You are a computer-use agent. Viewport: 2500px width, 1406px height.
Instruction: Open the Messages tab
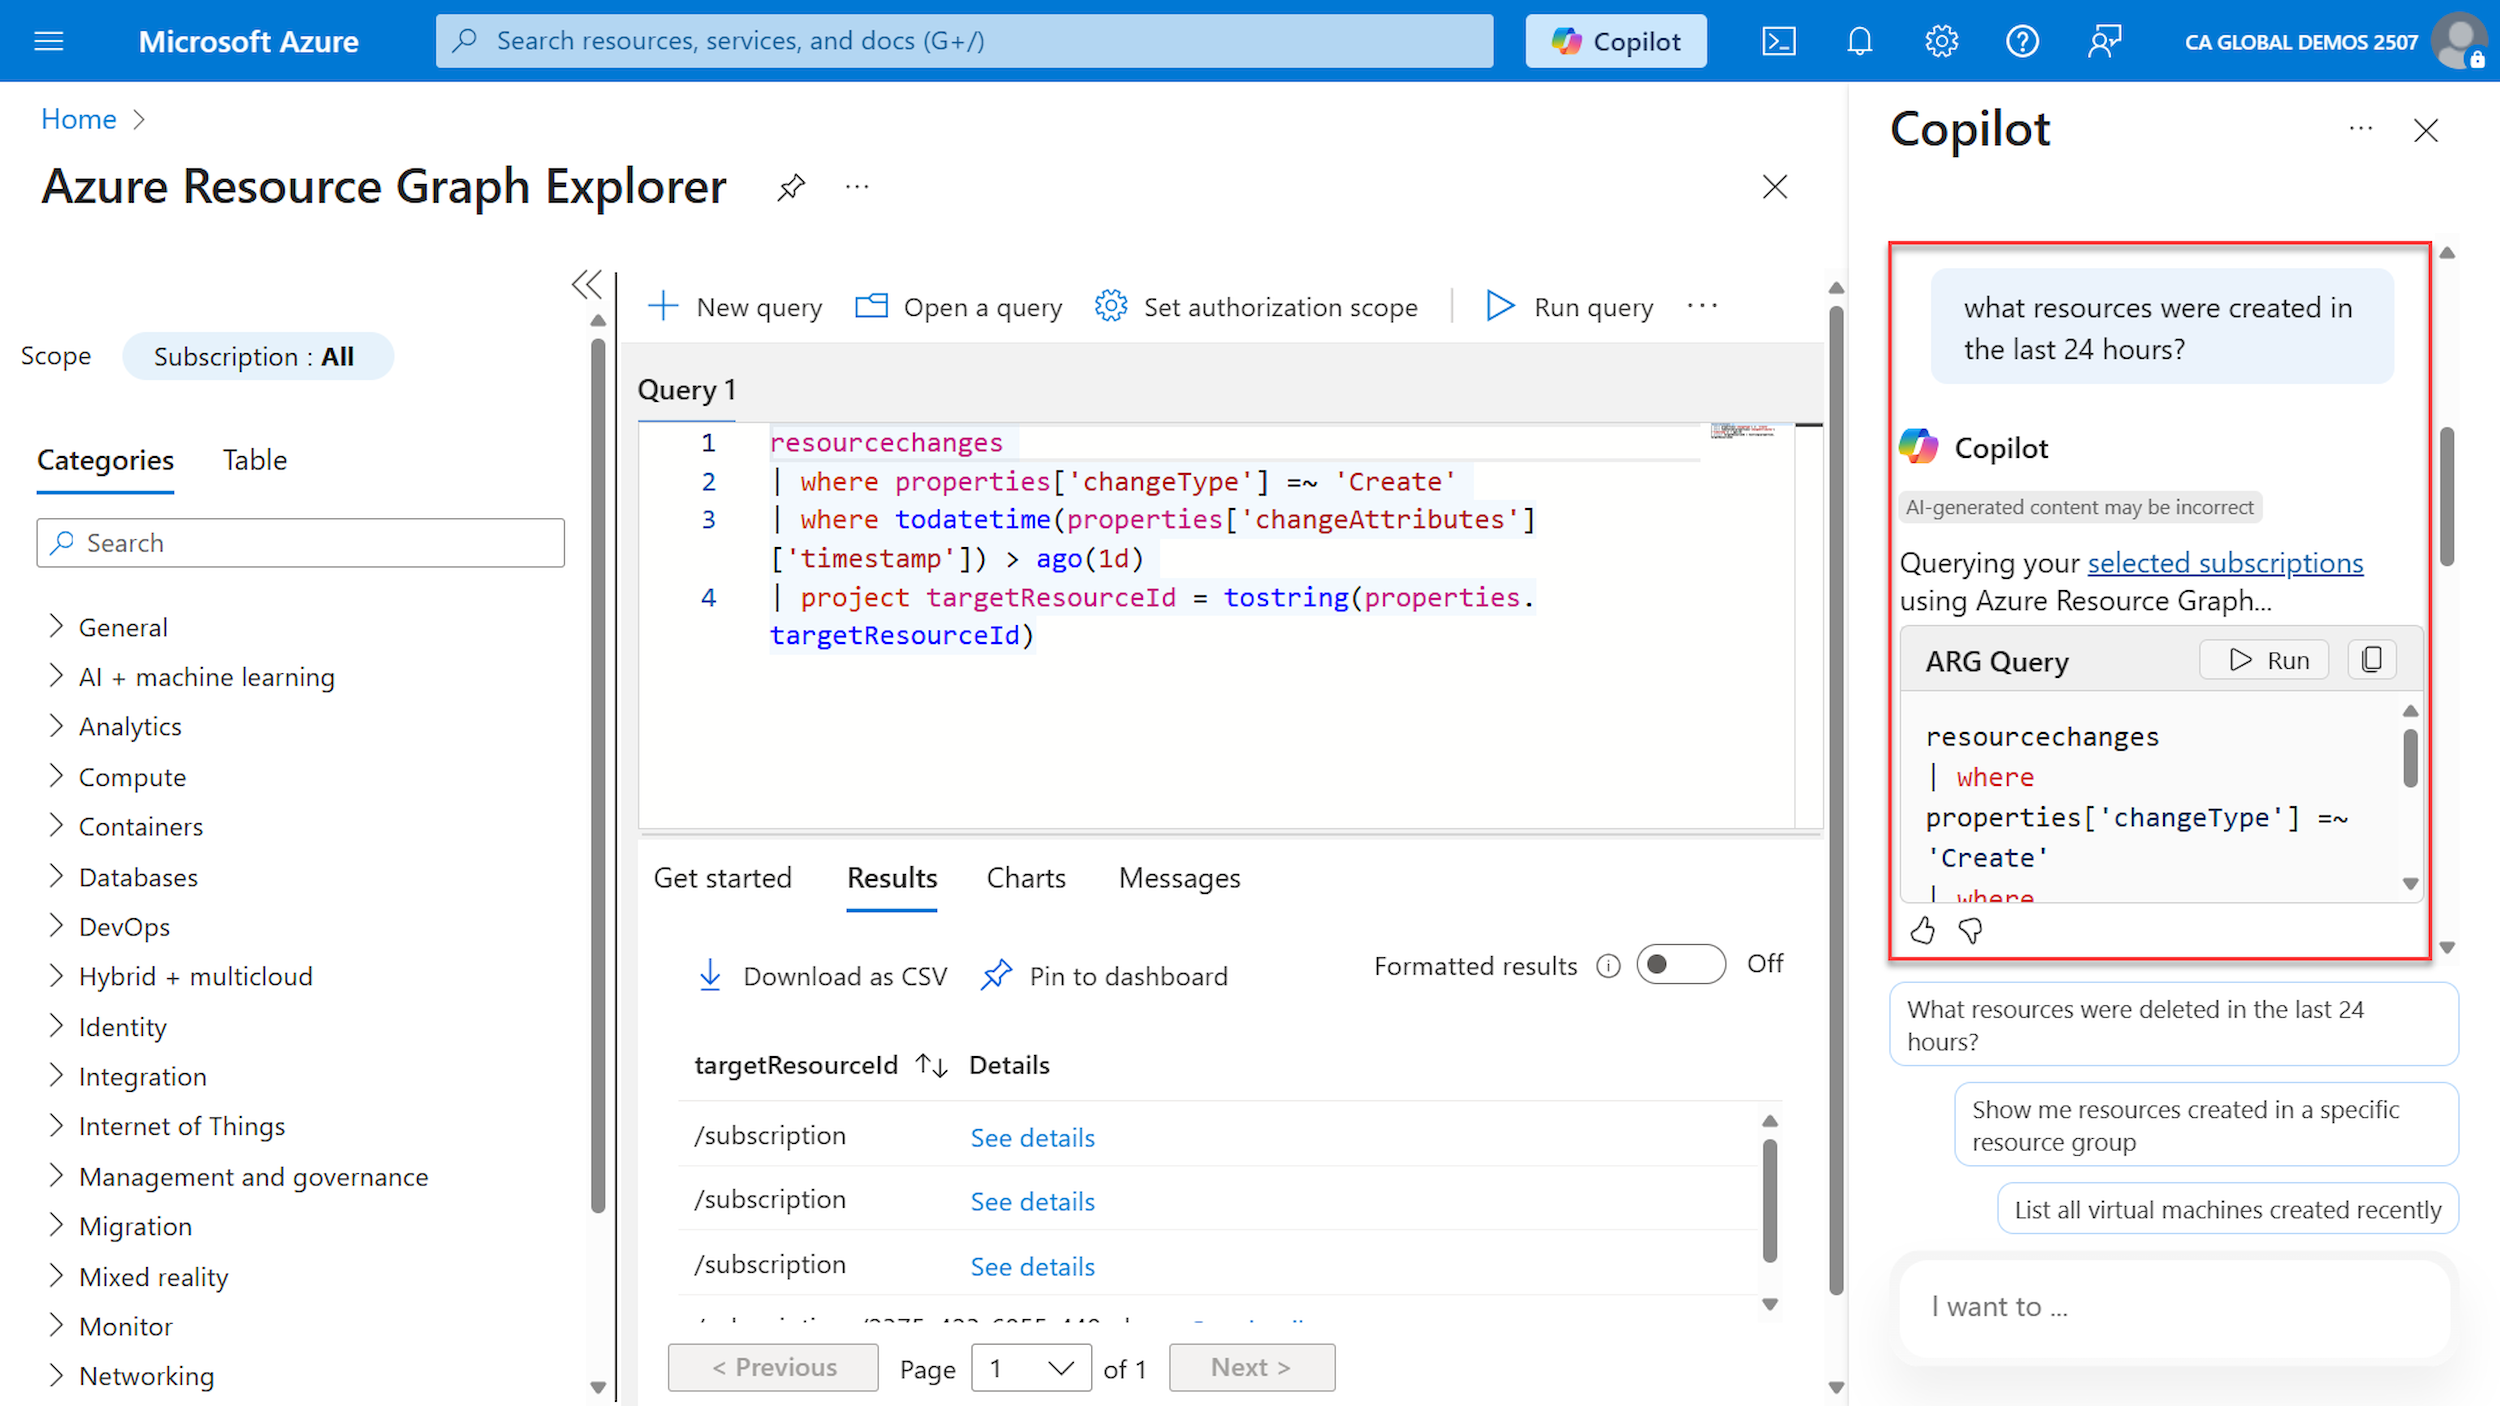[x=1179, y=878]
